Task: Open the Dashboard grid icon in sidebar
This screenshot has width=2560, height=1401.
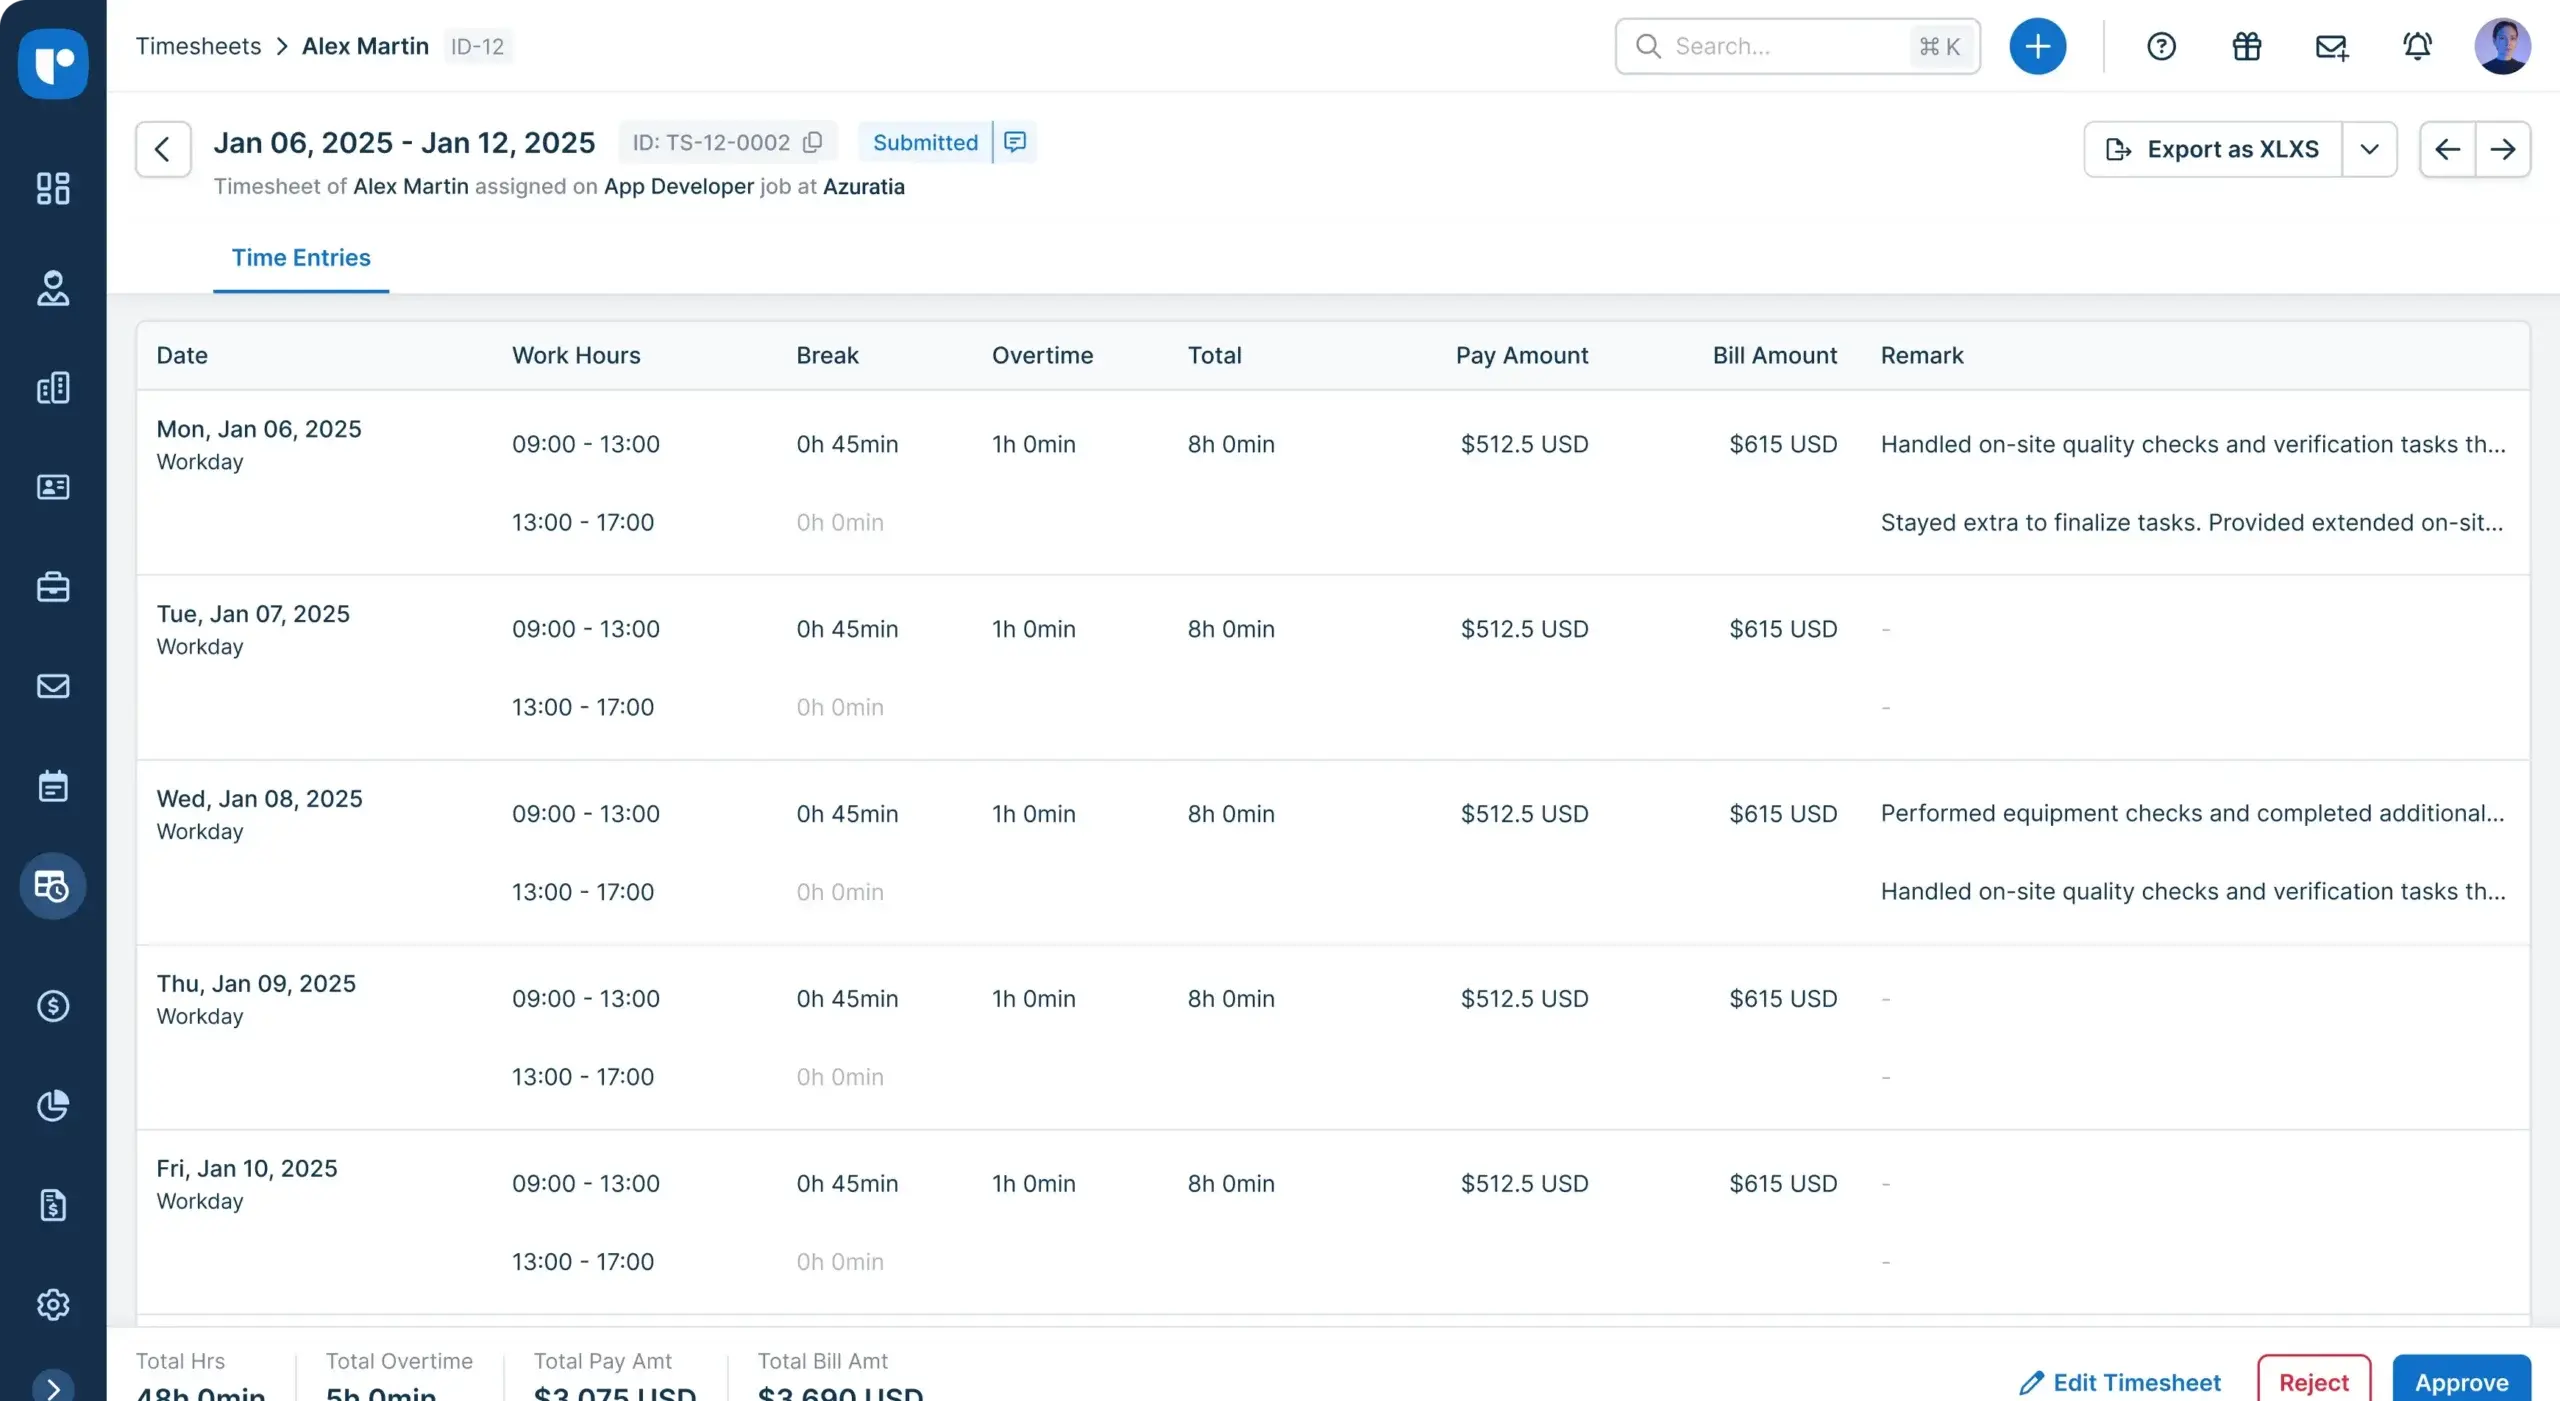Action: click(x=52, y=188)
